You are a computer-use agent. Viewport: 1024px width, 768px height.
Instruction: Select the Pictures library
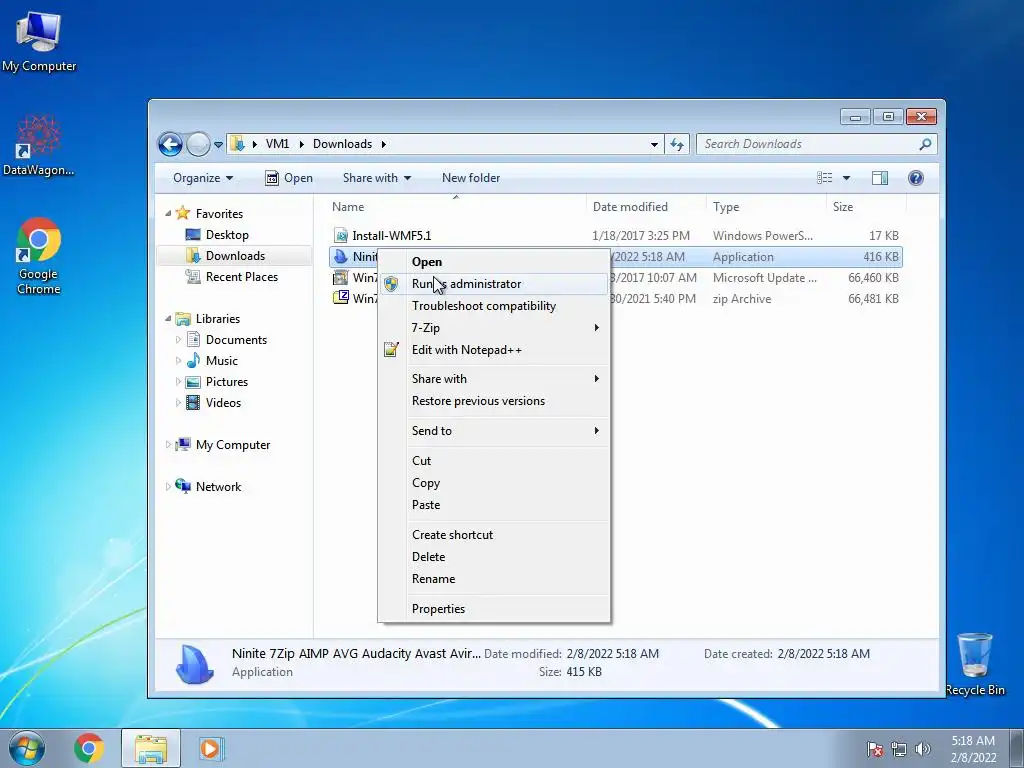(x=227, y=382)
